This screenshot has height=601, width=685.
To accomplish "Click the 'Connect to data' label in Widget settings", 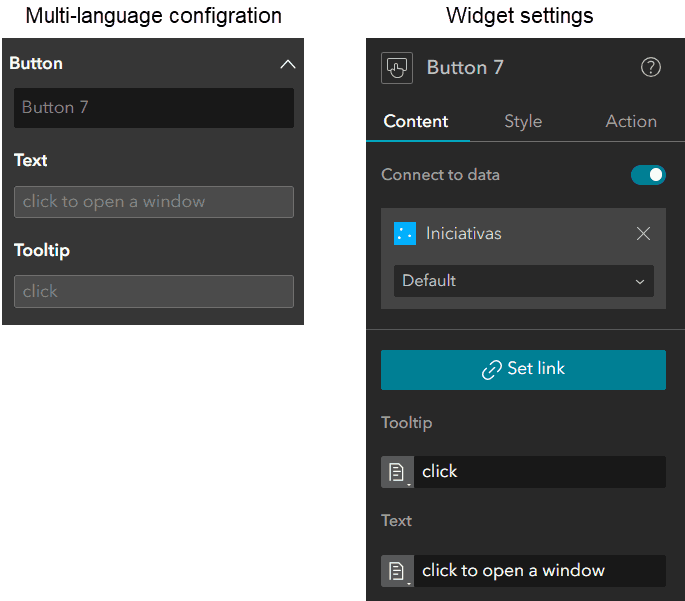I will pos(440,175).
